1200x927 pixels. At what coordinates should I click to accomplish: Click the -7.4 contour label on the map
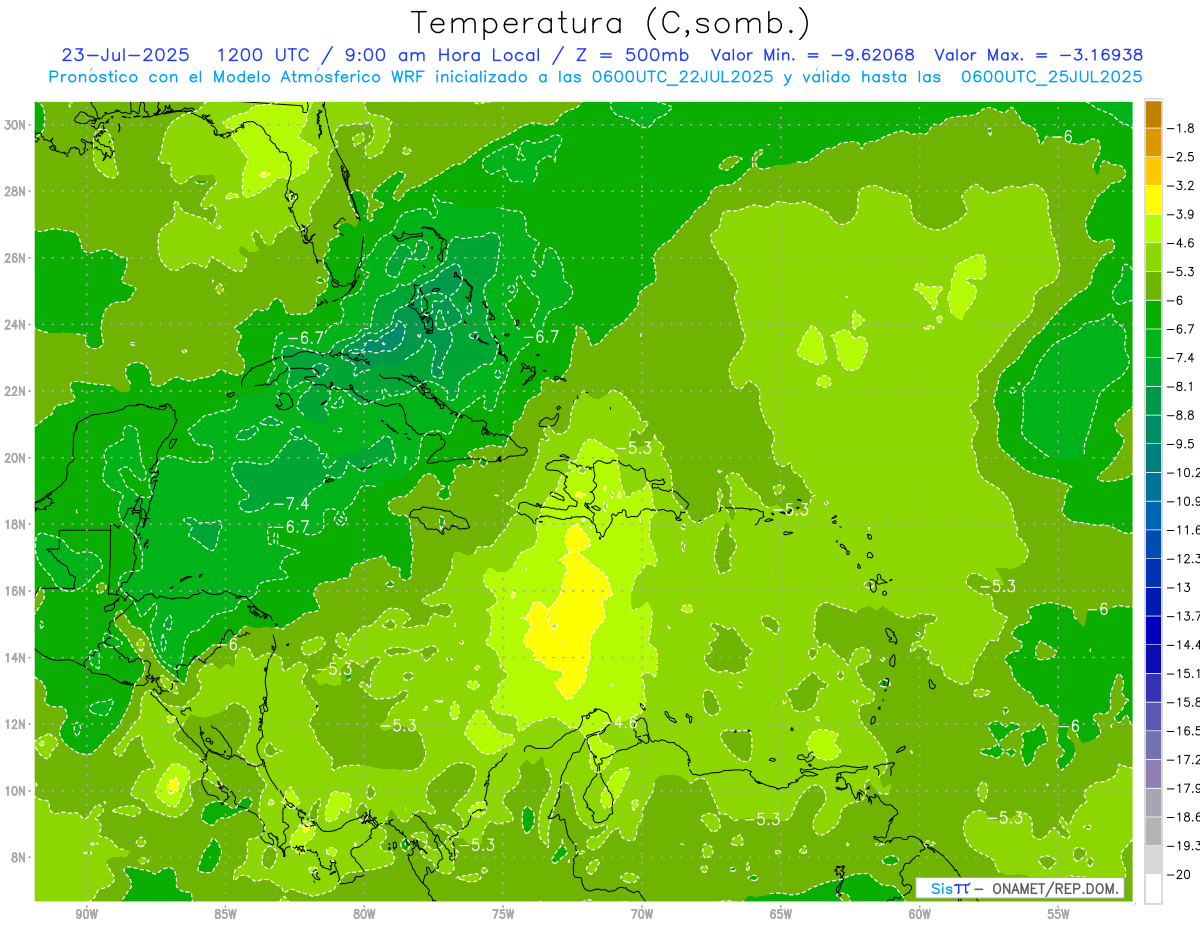(x=291, y=503)
